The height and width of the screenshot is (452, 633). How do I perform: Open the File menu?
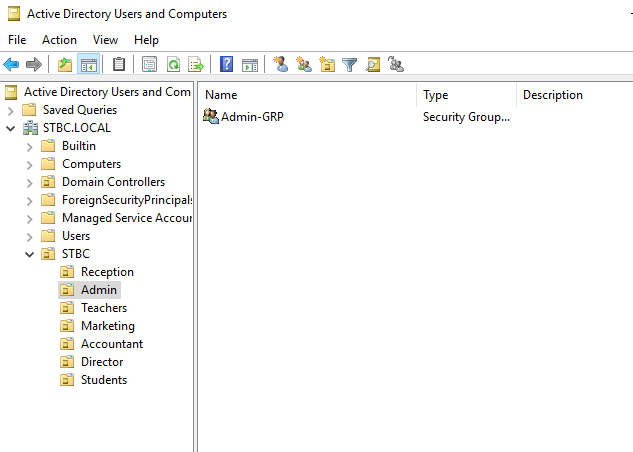[x=17, y=40]
